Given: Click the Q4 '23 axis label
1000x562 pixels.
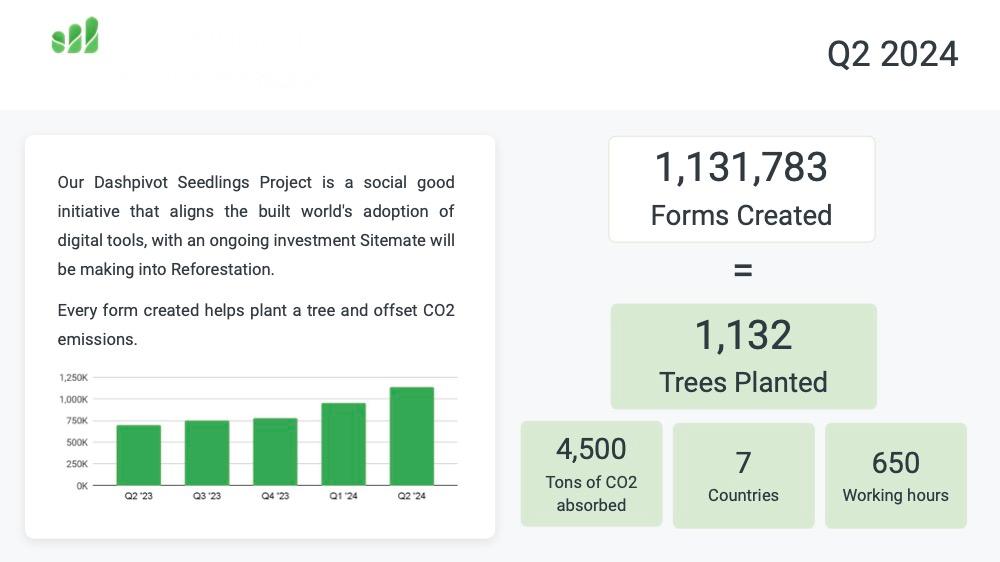Looking at the screenshot, I should tap(275, 496).
